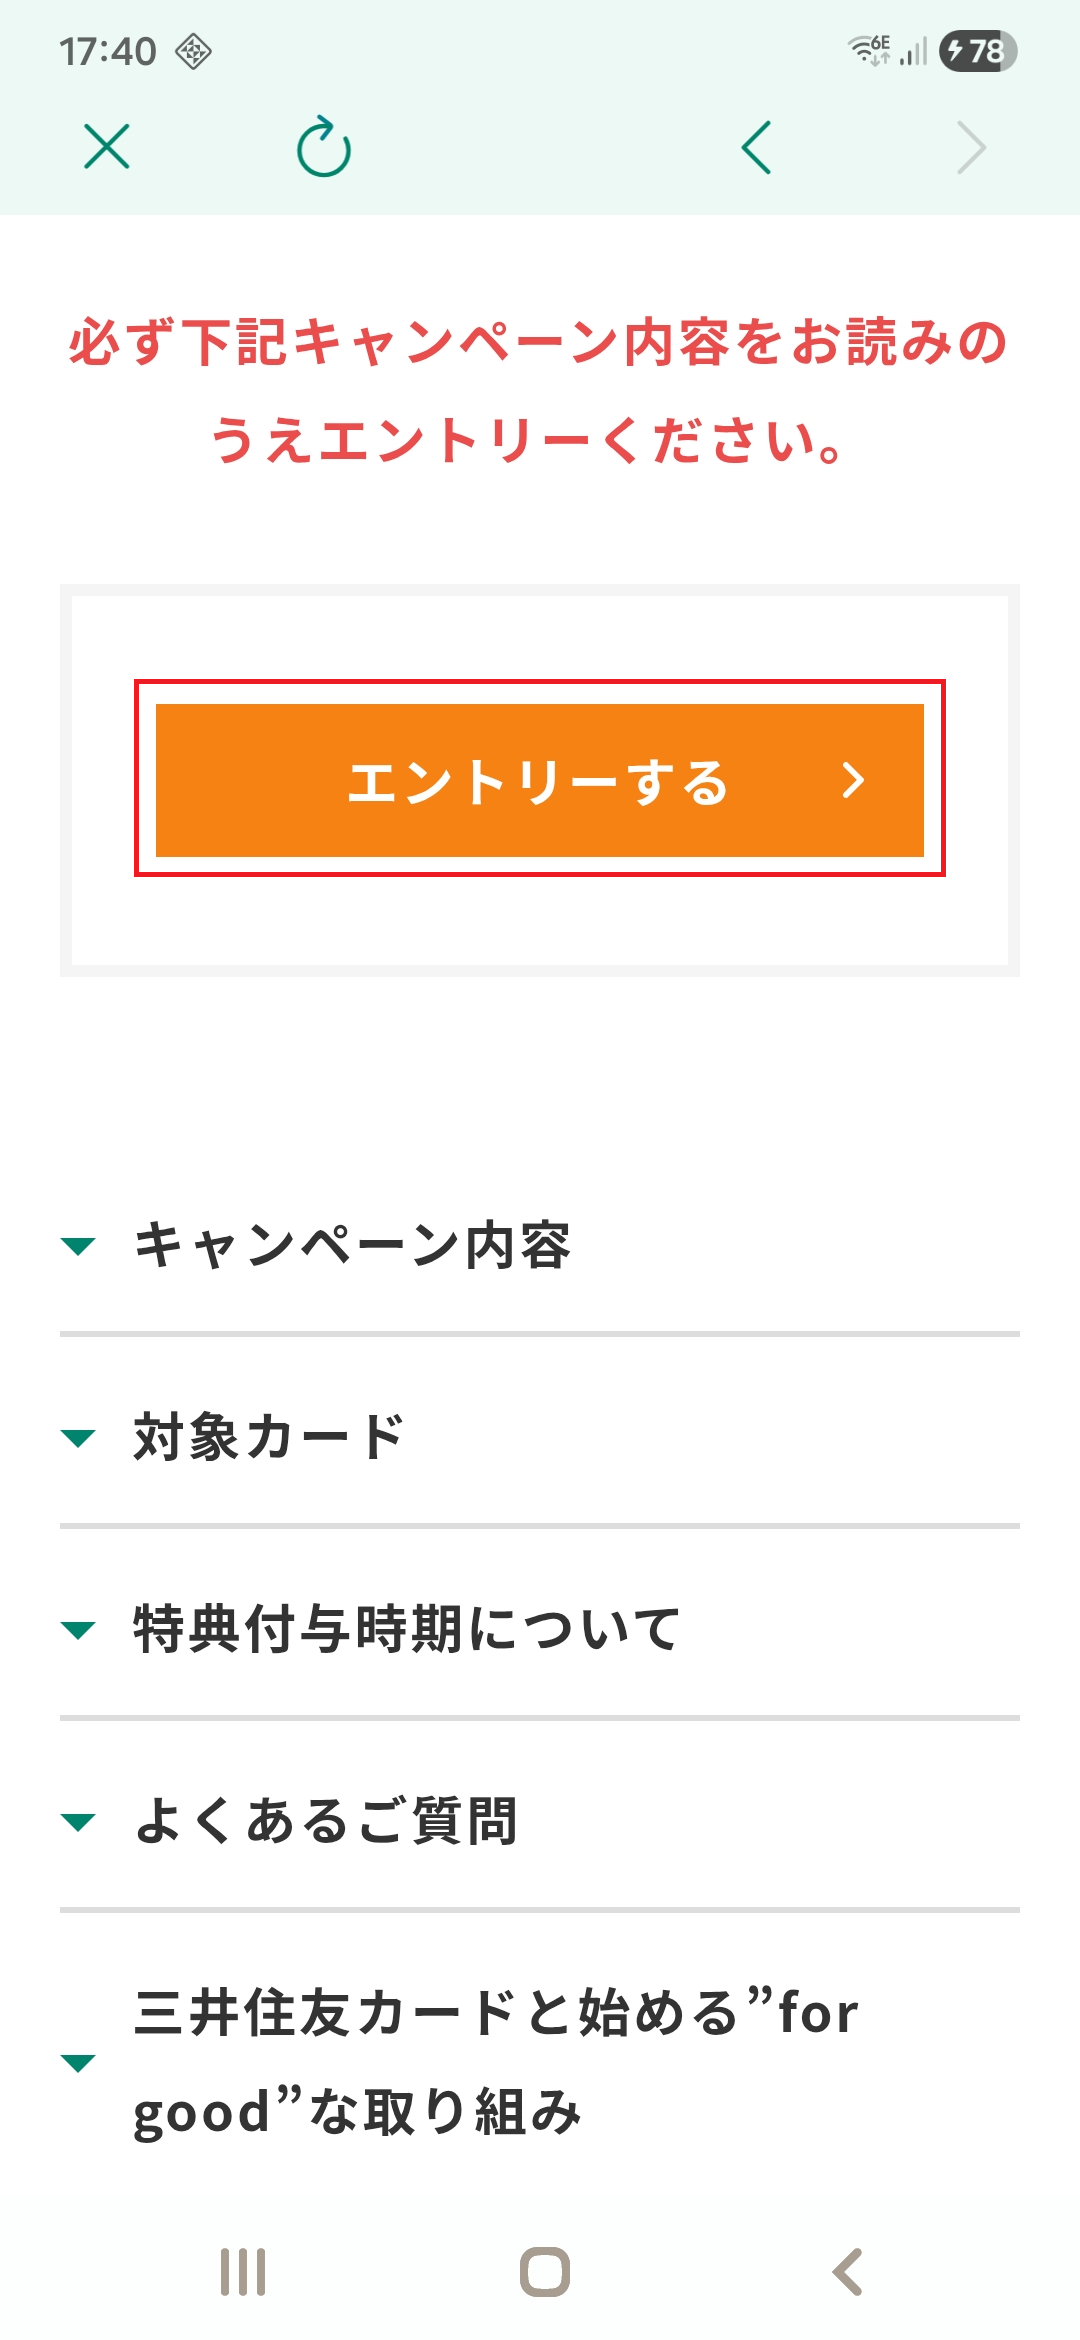This screenshot has width=1080, height=2340.
Task: Tap the red warning text about campaign entry
Action: [540, 390]
